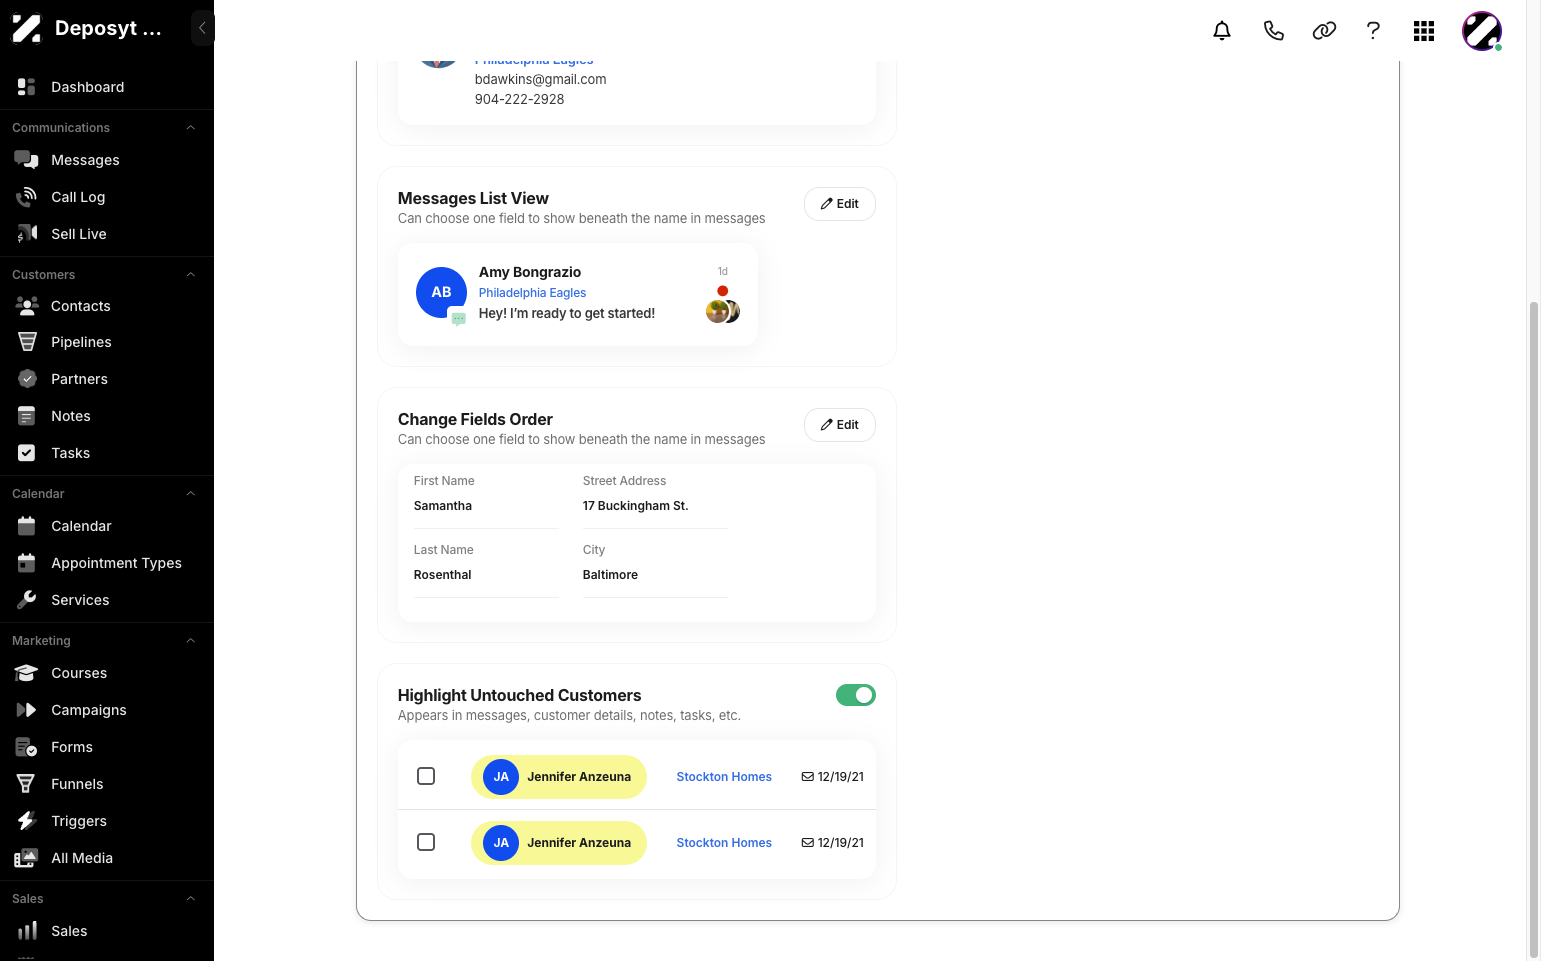Check the first Jennifer Anzeuna row checkbox

coord(426,776)
